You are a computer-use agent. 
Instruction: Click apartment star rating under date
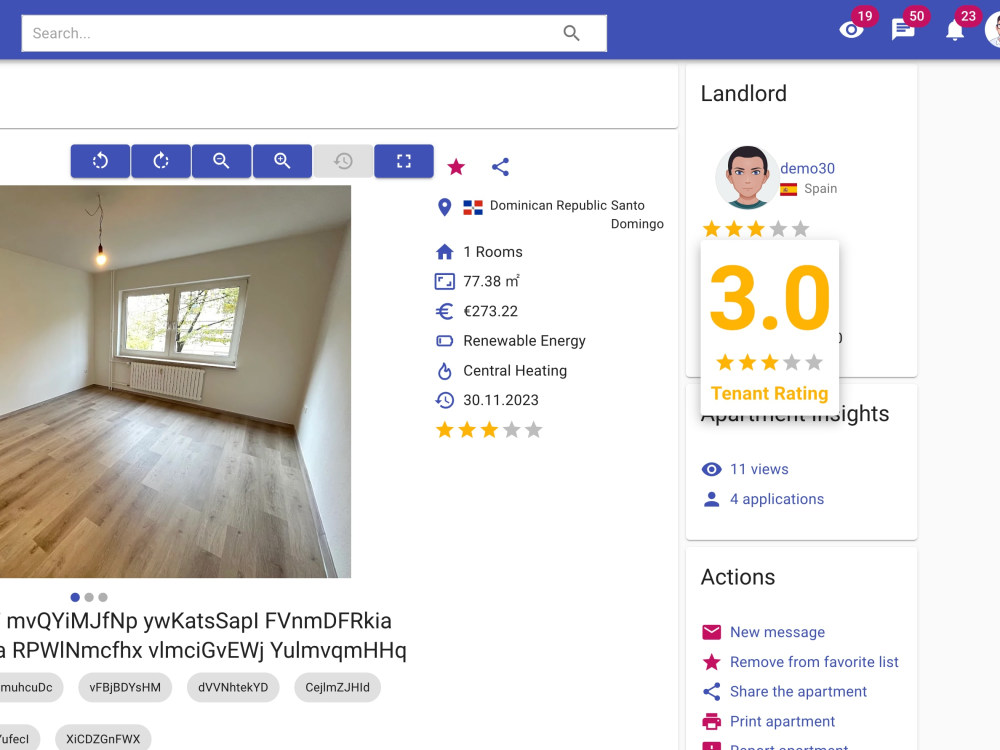[489, 430]
